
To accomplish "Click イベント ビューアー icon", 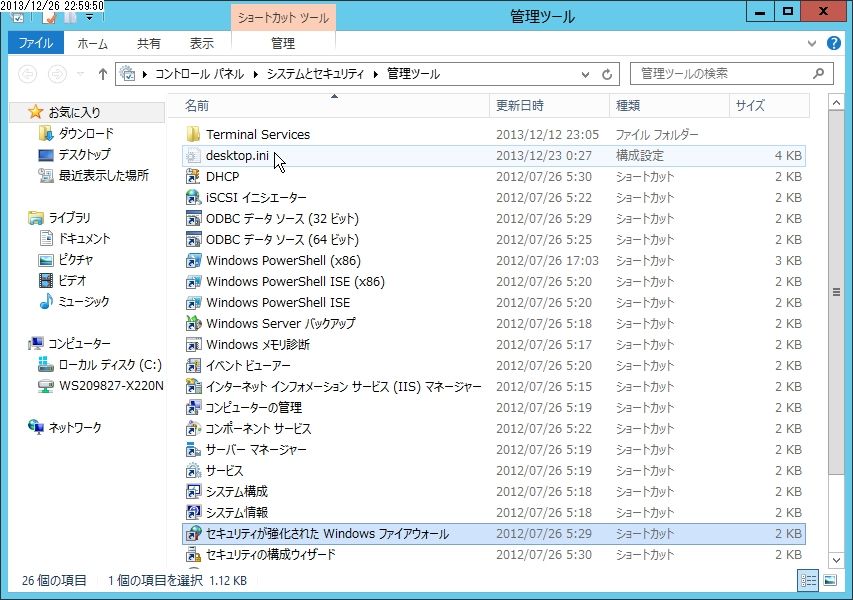I will (x=193, y=366).
